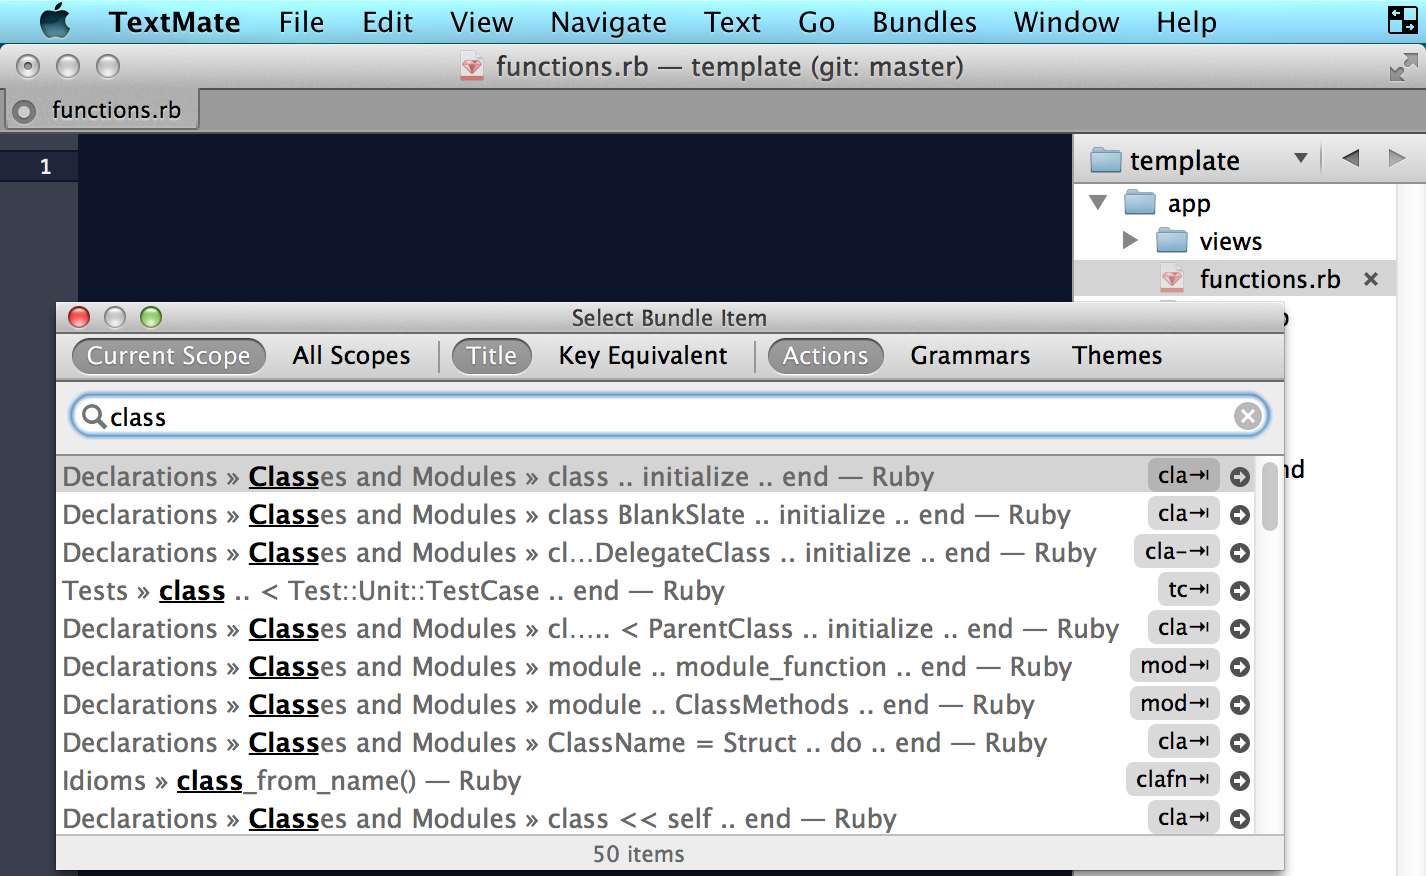
Task: Open the Navigate menu
Action: (608, 22)
